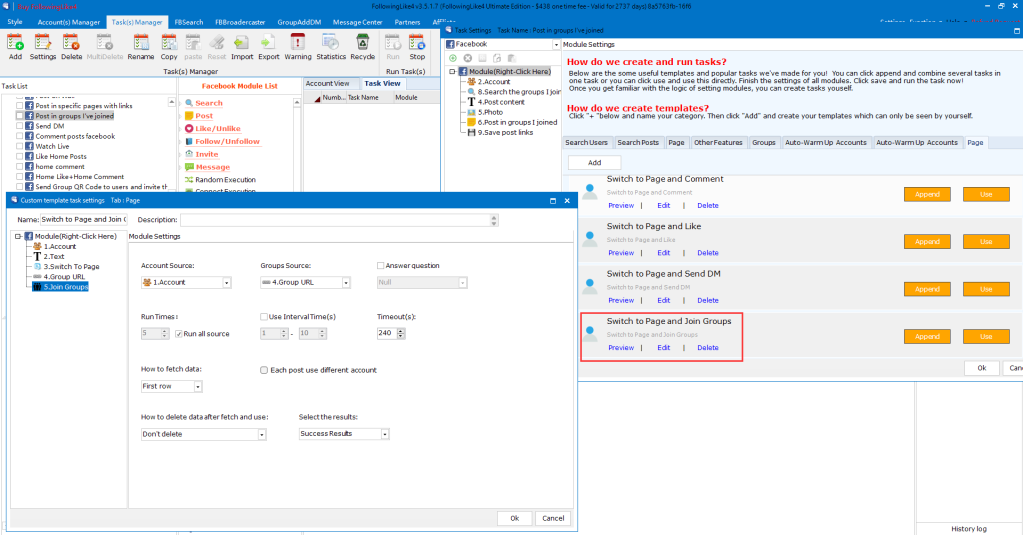Open the Facebook platform dropdown in Task Settings
The image size is (1023, 535).
click(x=556, y=44)
